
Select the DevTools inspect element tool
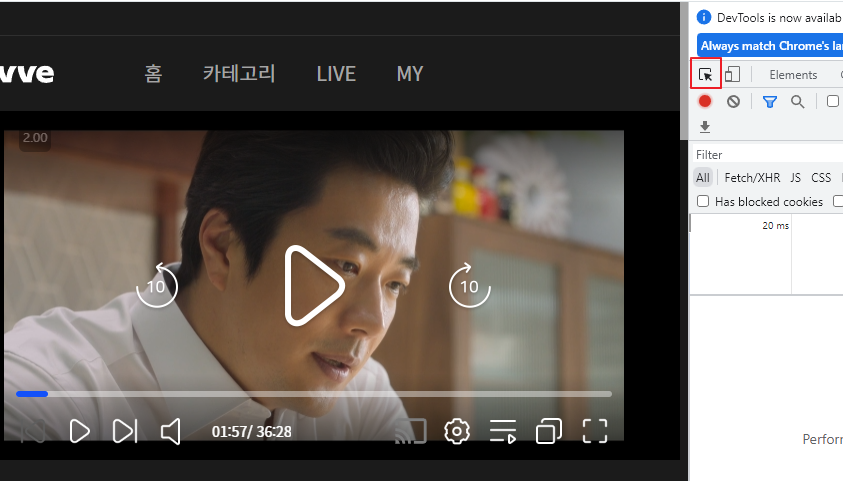tap(705, 74)
